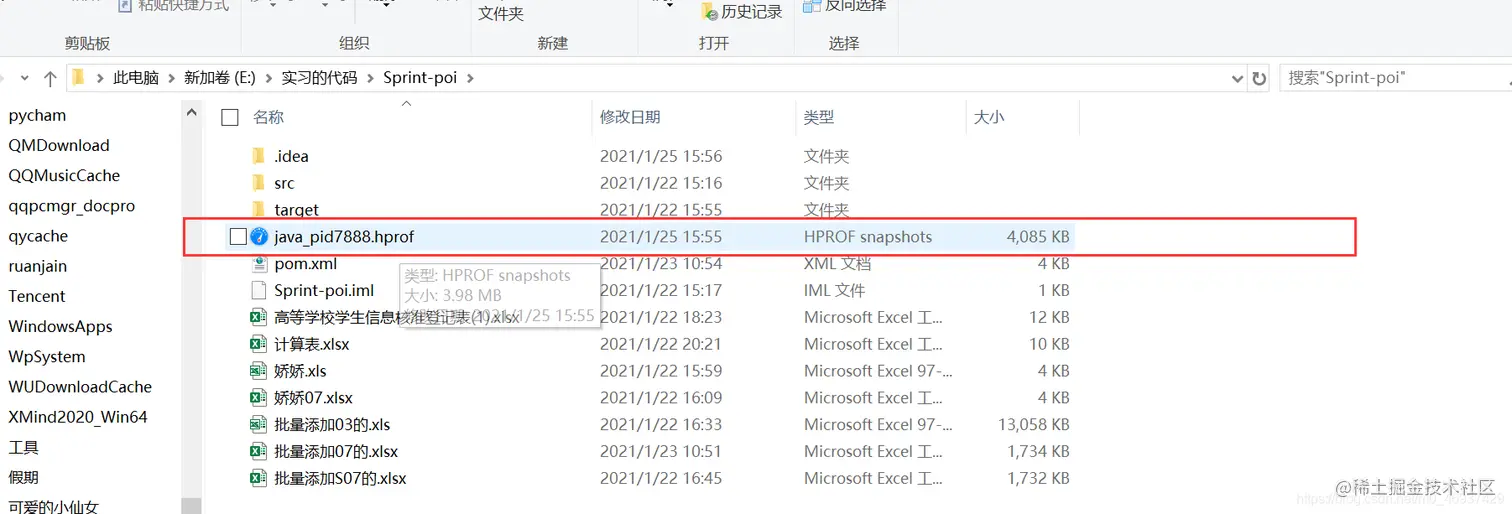
Task: Click the Excel icon of 高等学校学生信息核准登记表(1).xlsx
Action: [259, 317]
